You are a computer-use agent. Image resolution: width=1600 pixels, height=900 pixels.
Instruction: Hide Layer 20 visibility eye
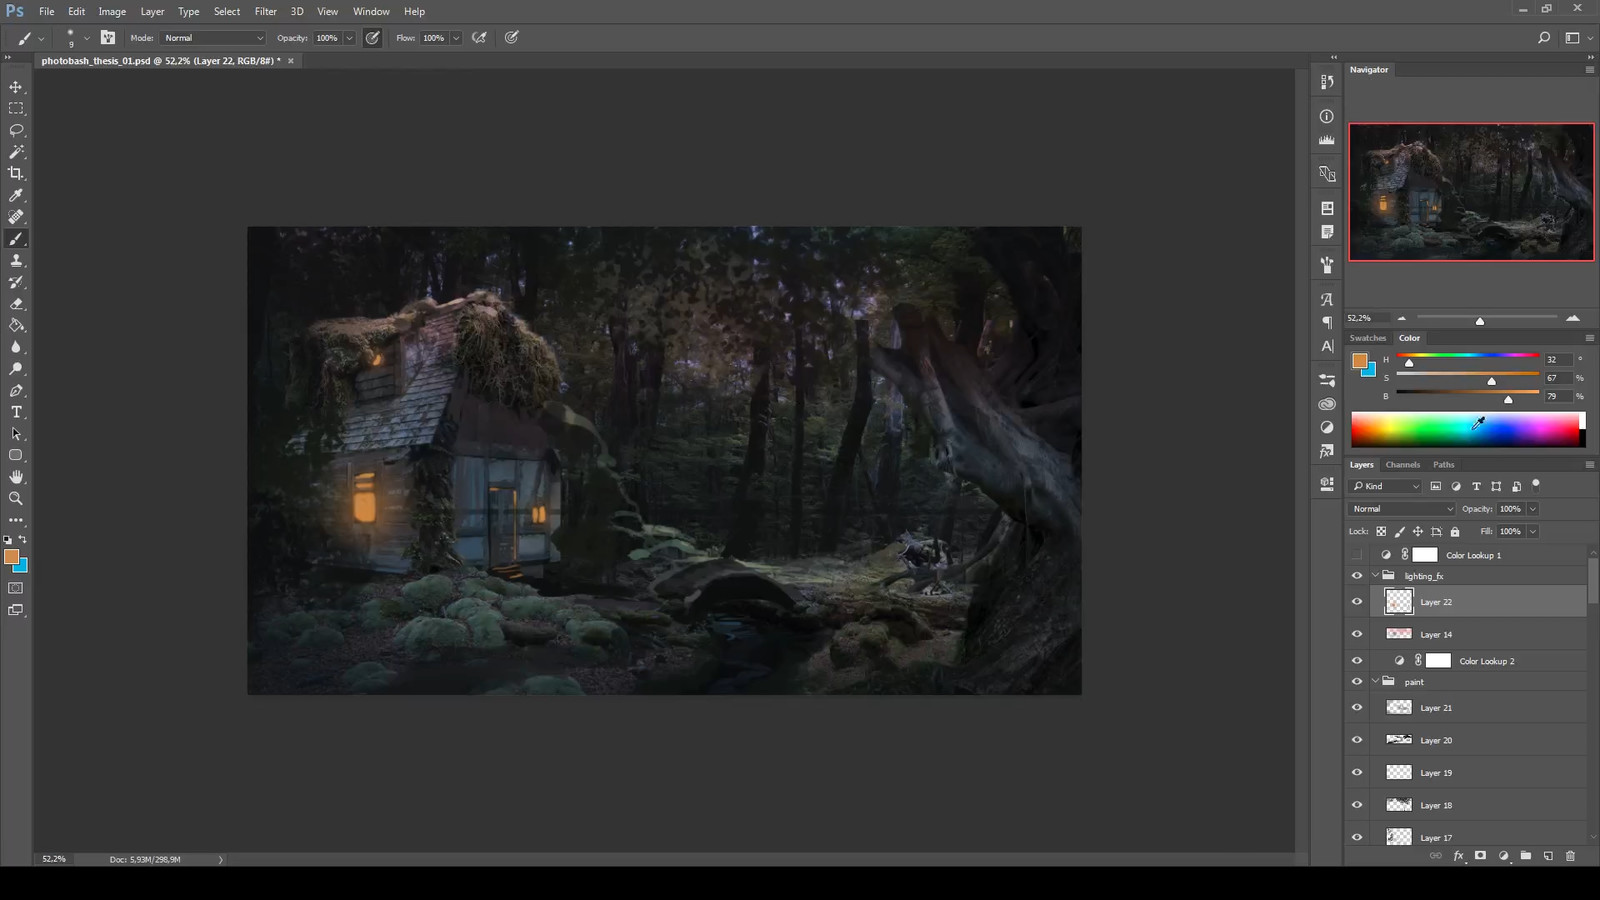coord(1357,740)
